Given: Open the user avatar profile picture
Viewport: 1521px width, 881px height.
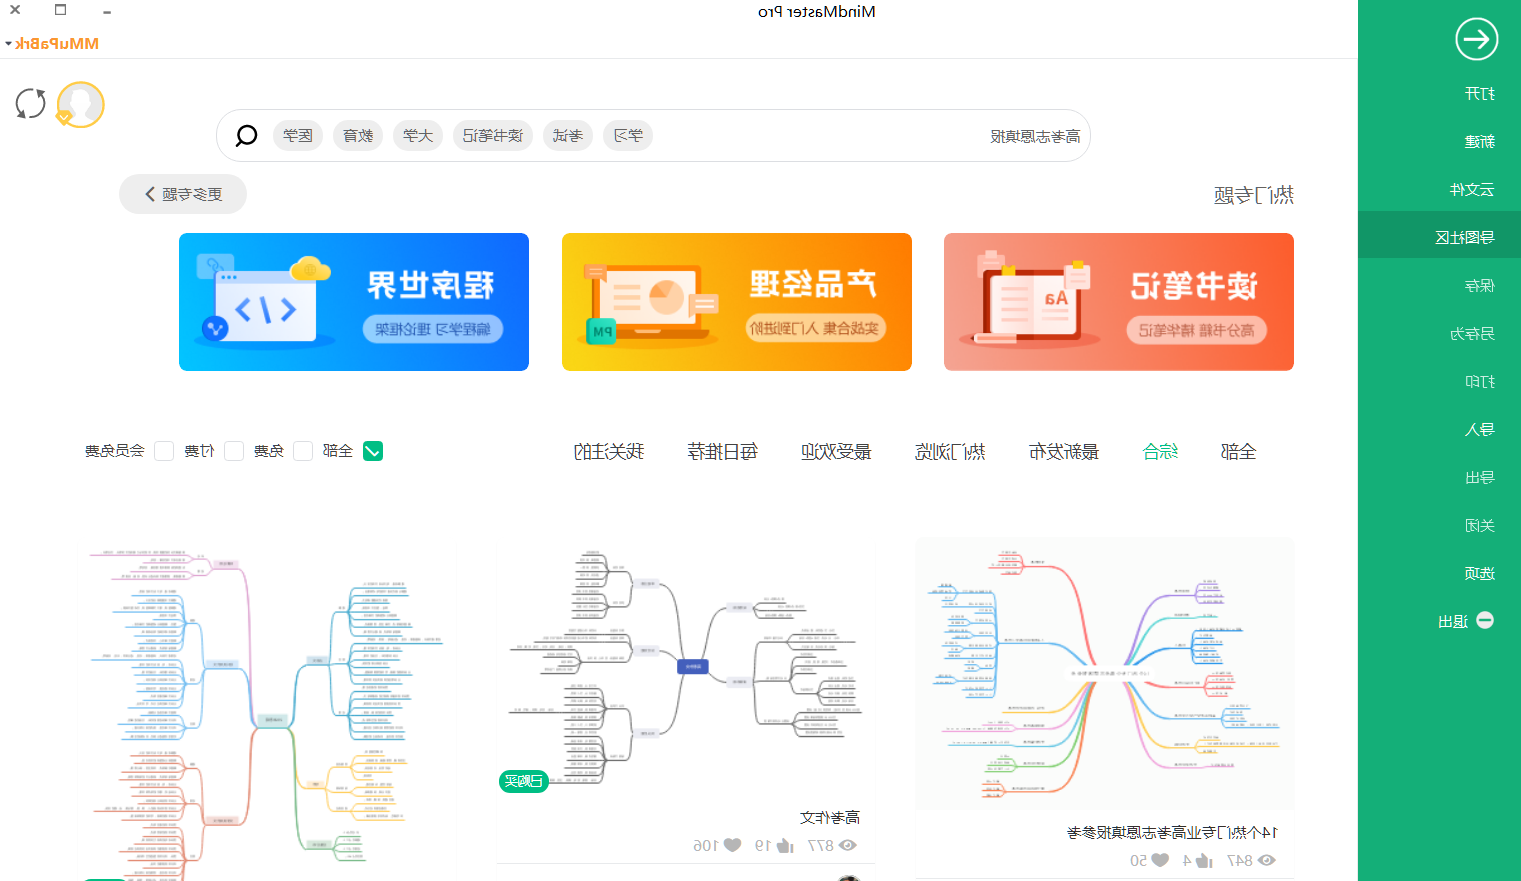Looking at the screenshot, I should click(80, 104).
